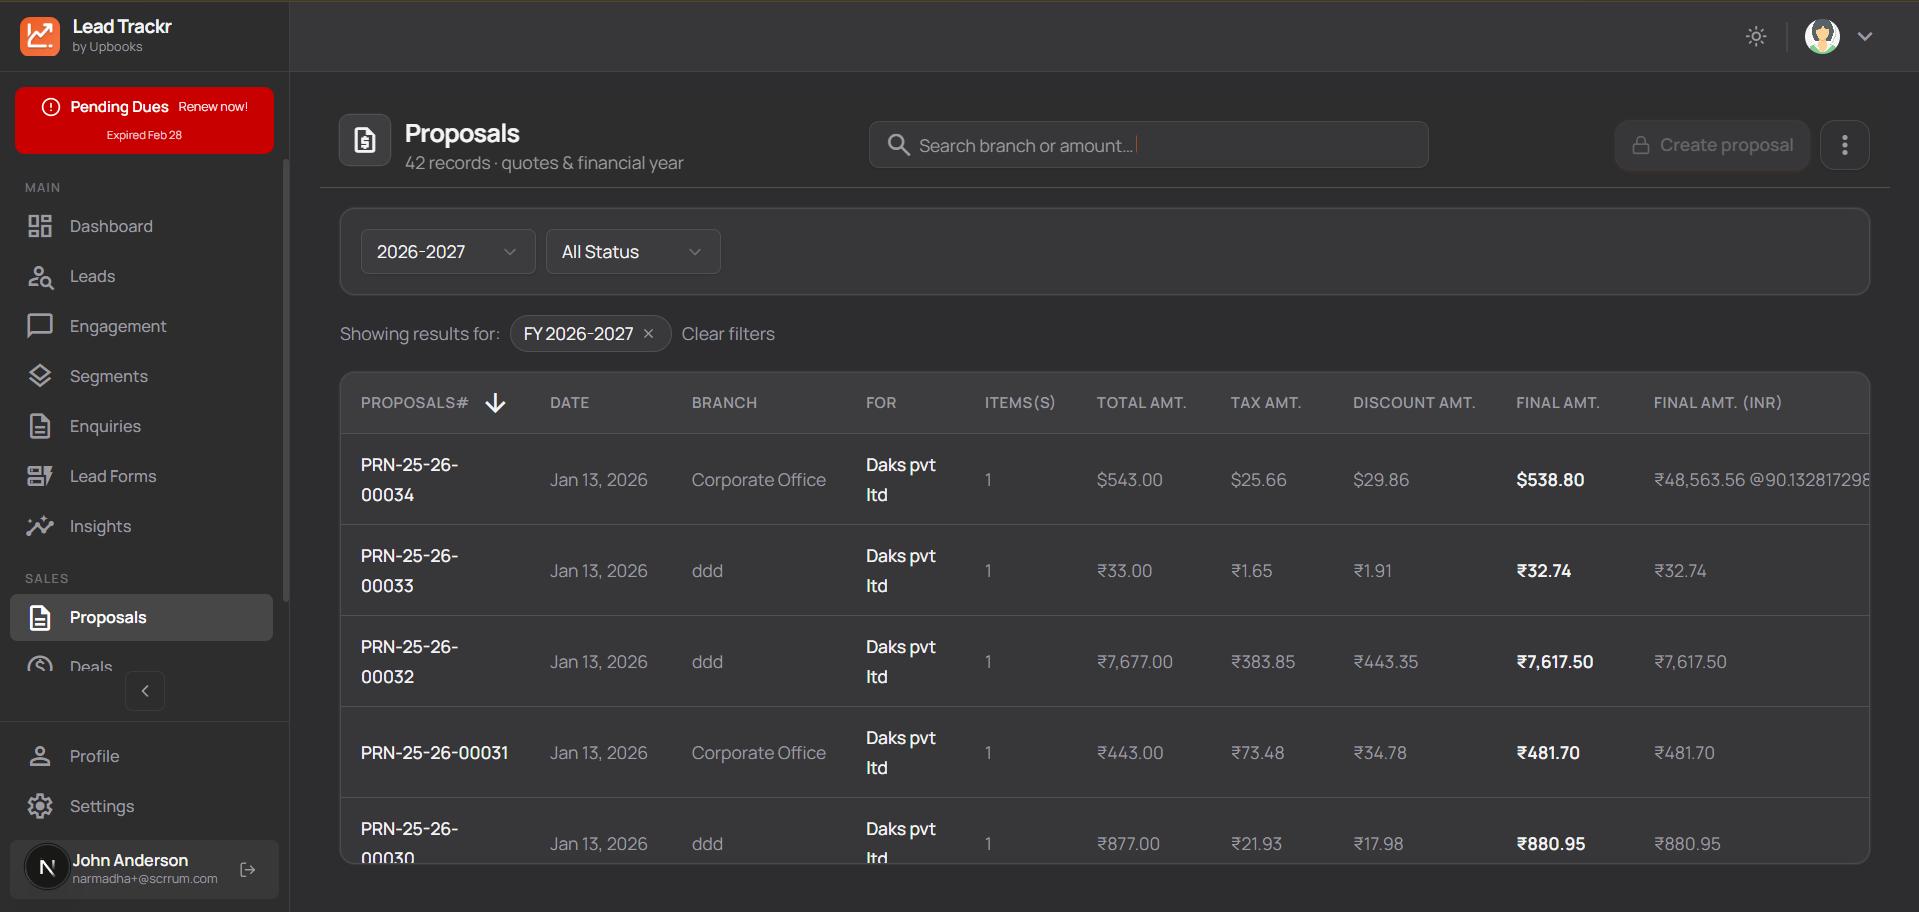The width and height of the screenshot is (1919, 912).
Task: Open Dashboard from the sidebar
Action: click(x=111, y=227)
